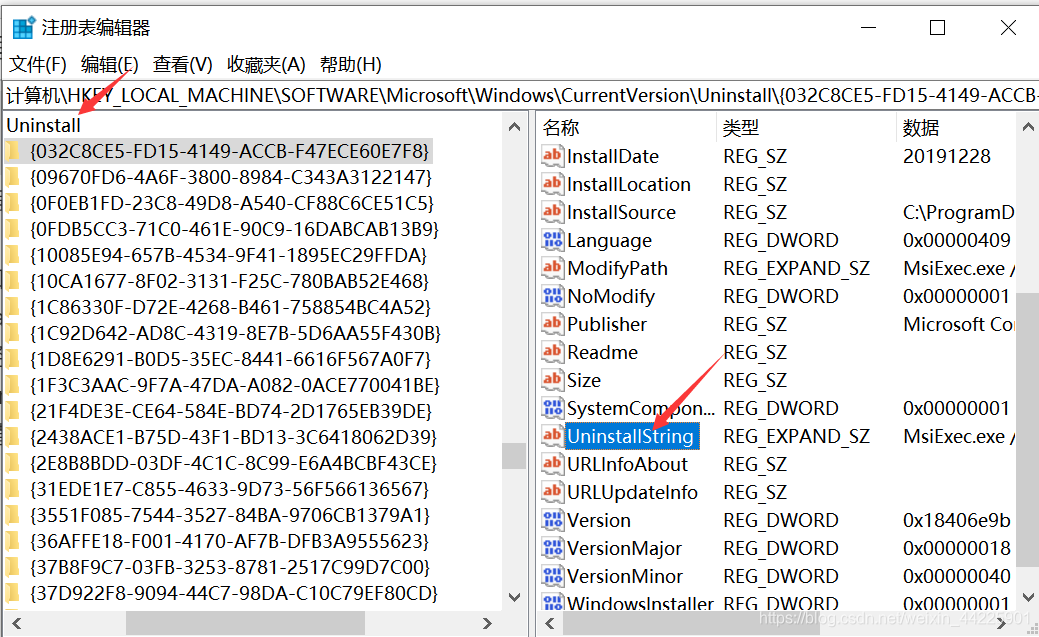Select key {10085E94-657B-4534-9F41-1895EC29FFDA}
Image resolution: width=1039 pixels, height=637 pixels.
point(229,255)
